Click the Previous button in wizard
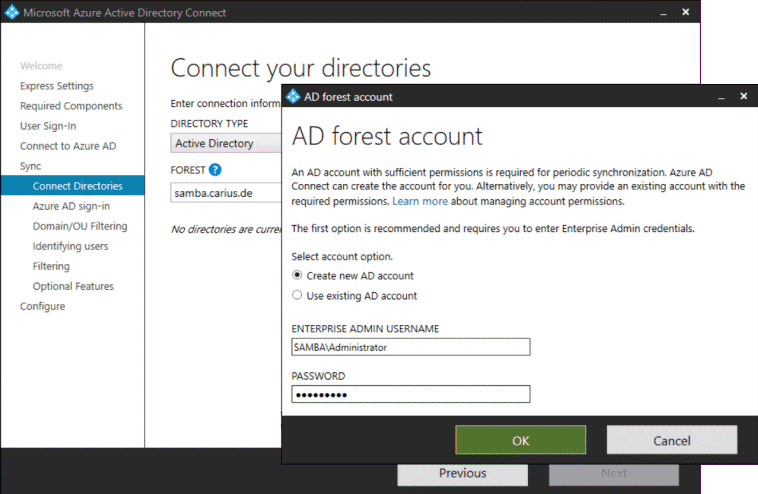 (x=463, y=474)
